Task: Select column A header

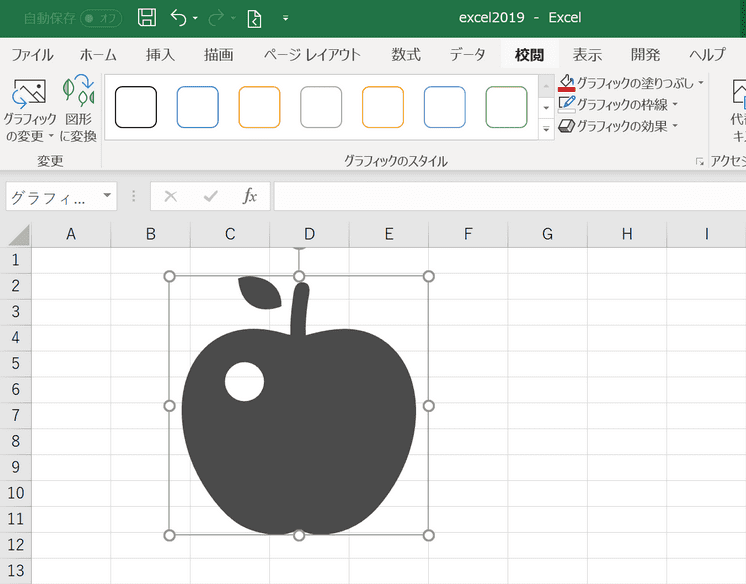Action: pyautogui.click(x=71, y=234)
